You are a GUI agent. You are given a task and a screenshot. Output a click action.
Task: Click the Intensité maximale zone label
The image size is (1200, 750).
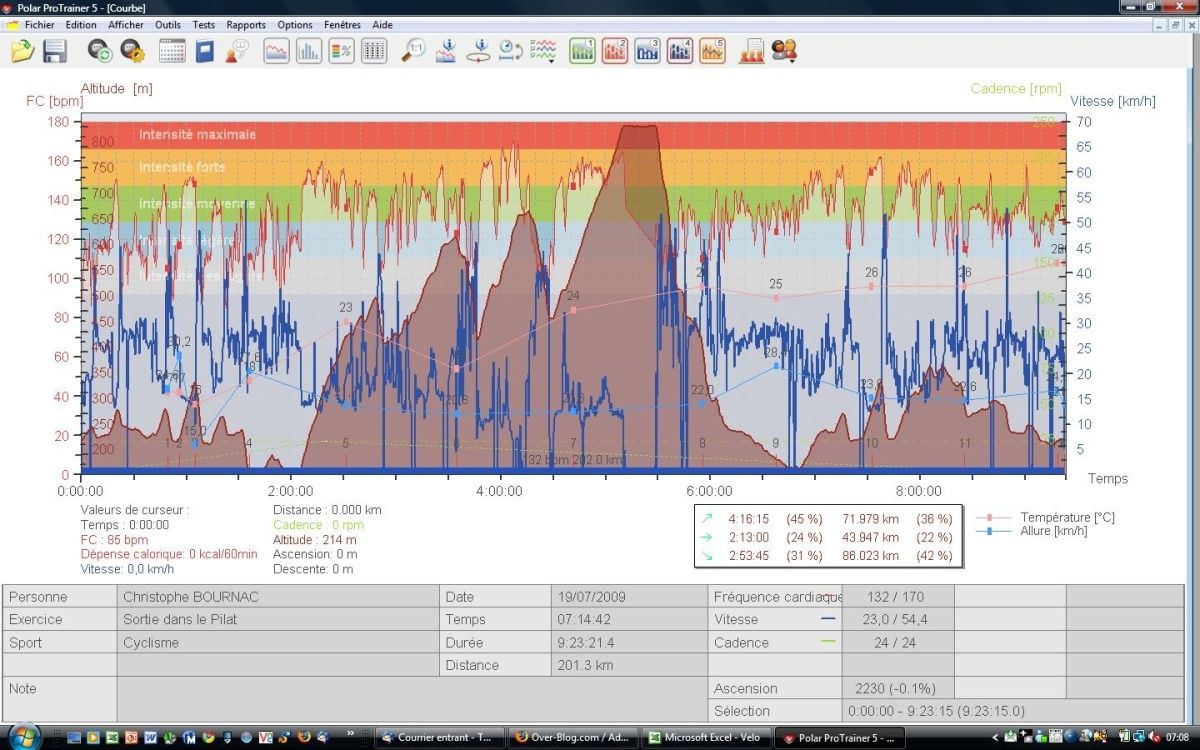[x=198, y=134]
